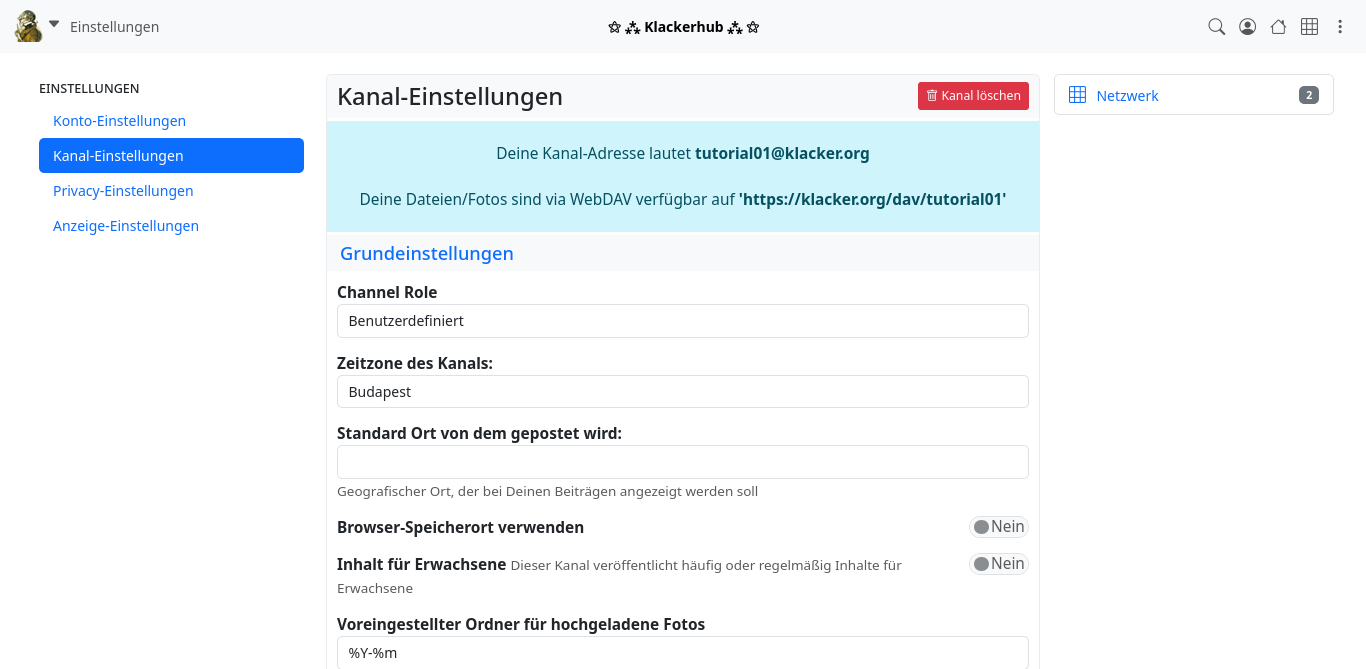Open the Netzwerk link

pos(1127,96)
